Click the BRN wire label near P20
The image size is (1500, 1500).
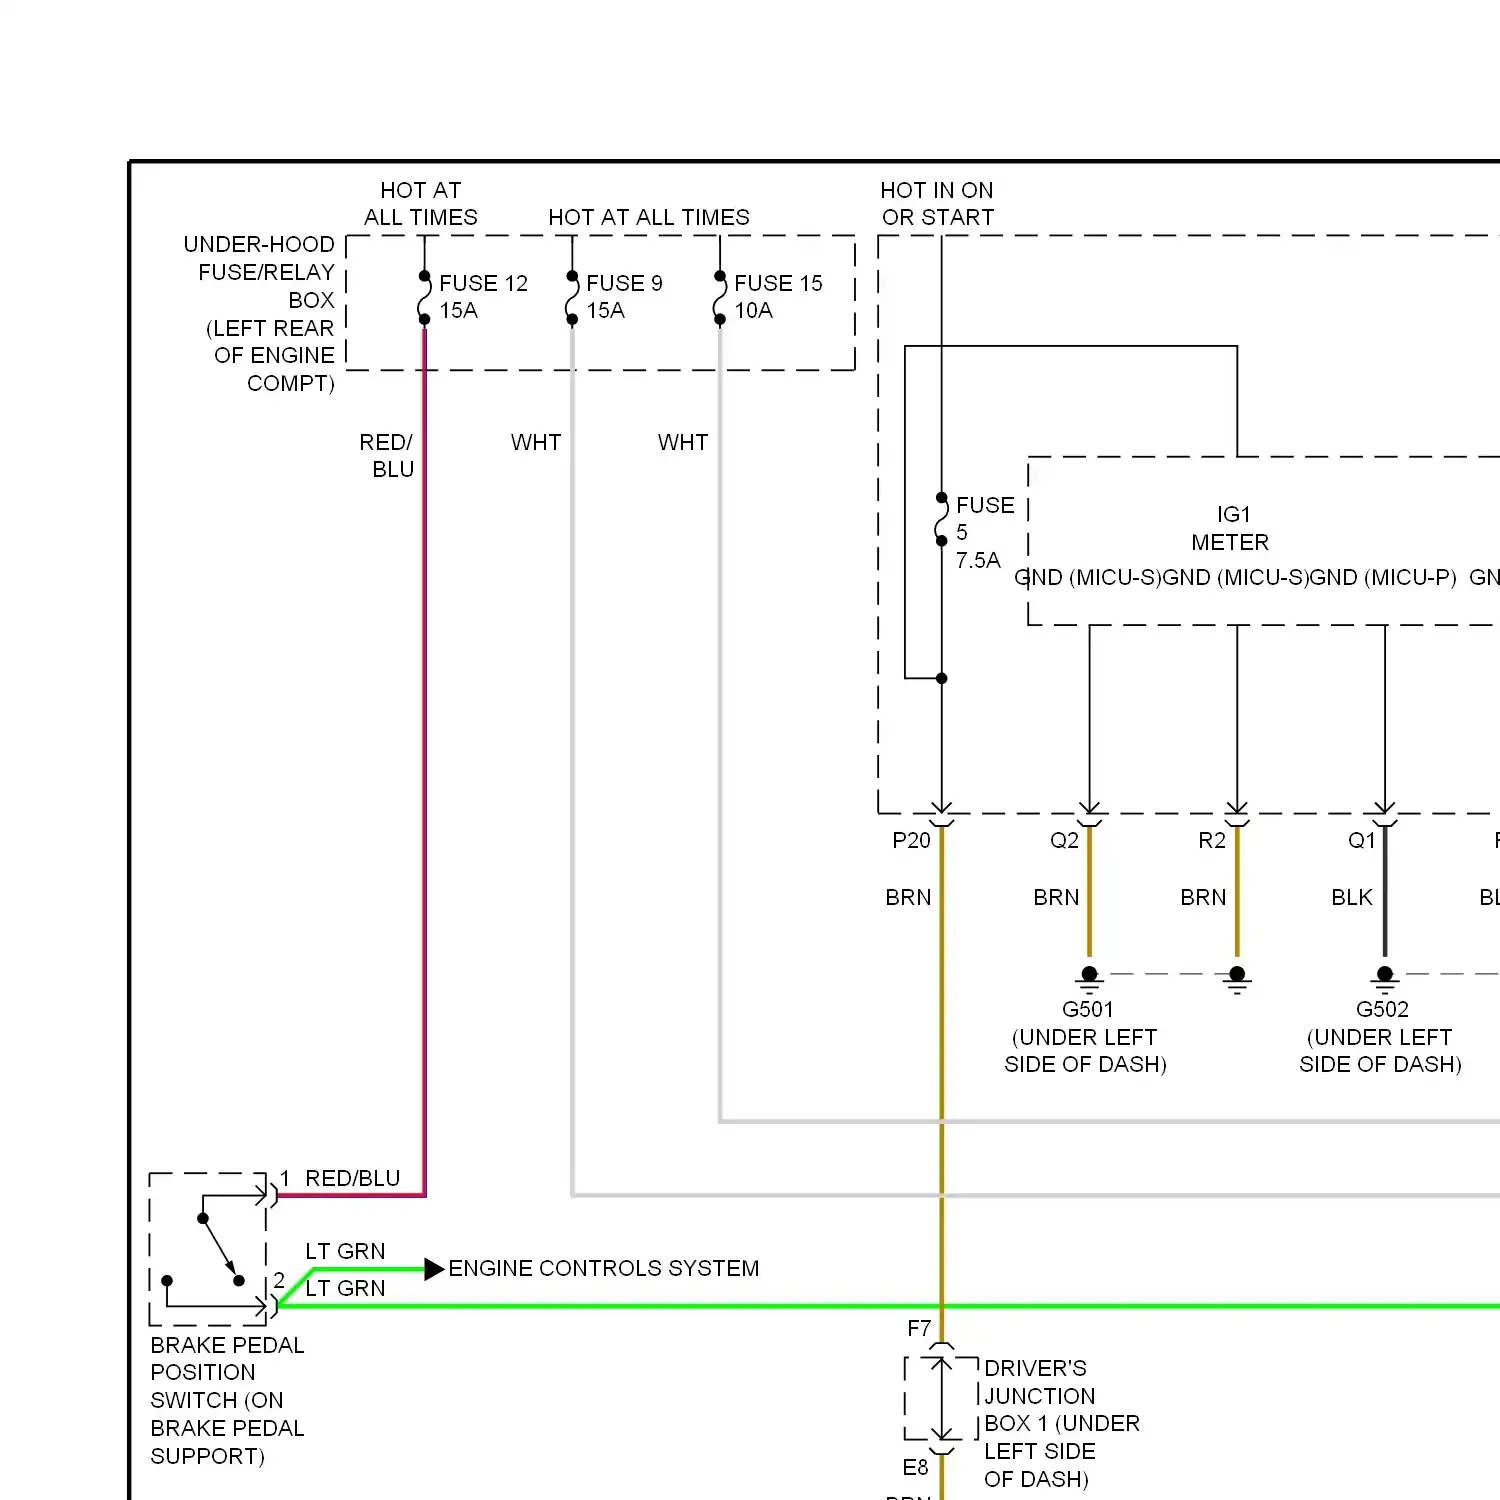[x=908, y=897]
